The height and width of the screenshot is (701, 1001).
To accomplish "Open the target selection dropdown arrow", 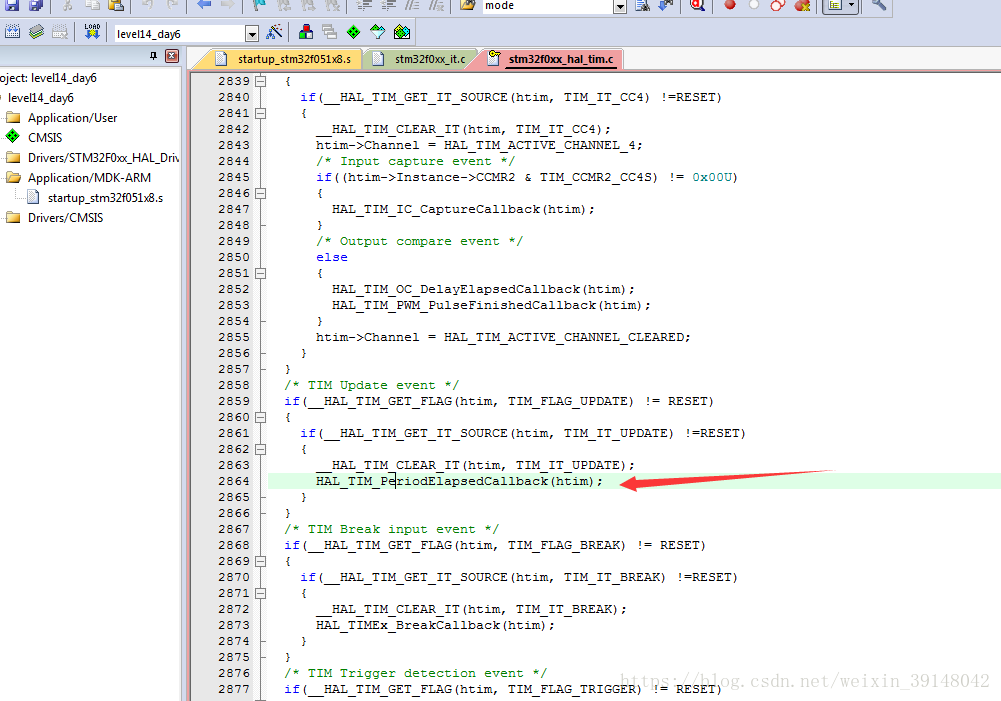I will tap(252, 34).
